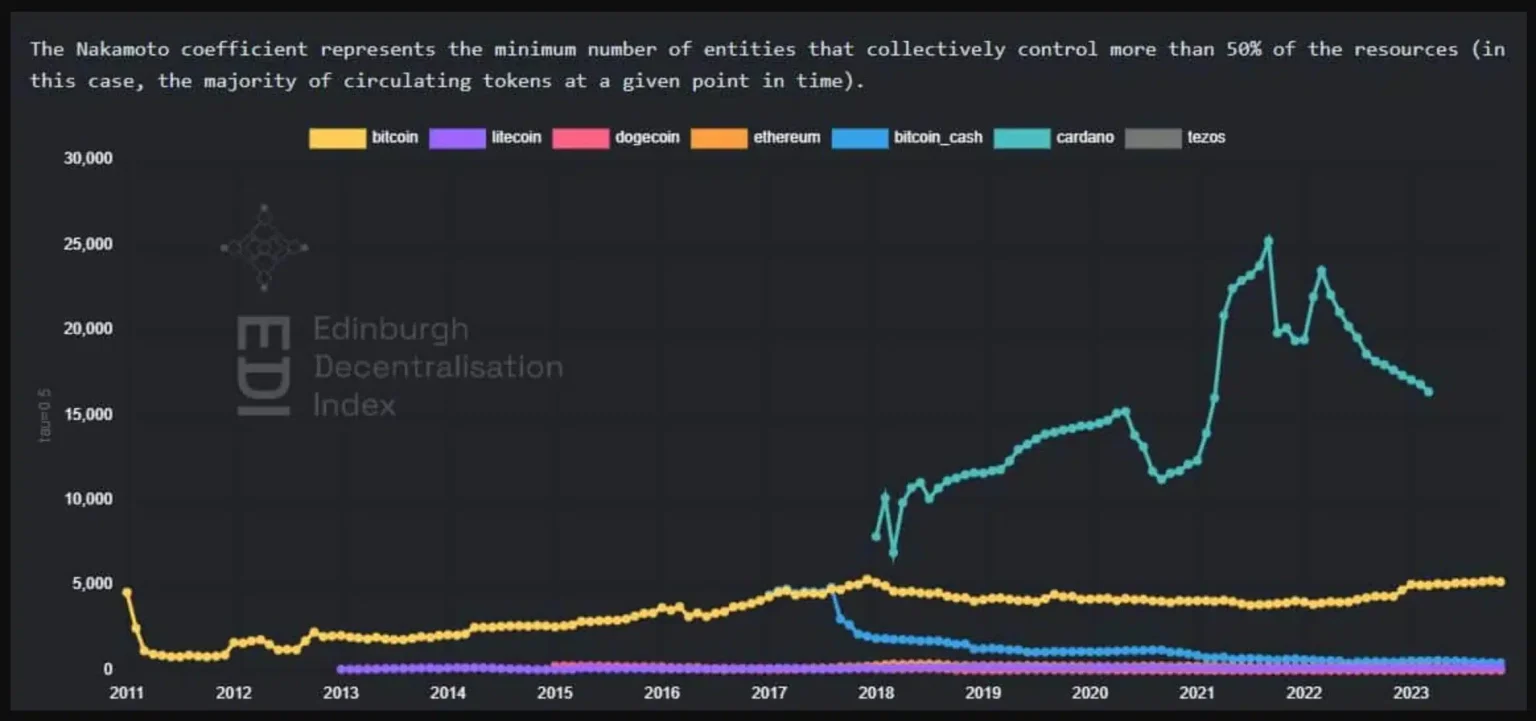Click the 2022 x-axis label
Screen dimensions: 1536x721
(x=1304, y=693)
